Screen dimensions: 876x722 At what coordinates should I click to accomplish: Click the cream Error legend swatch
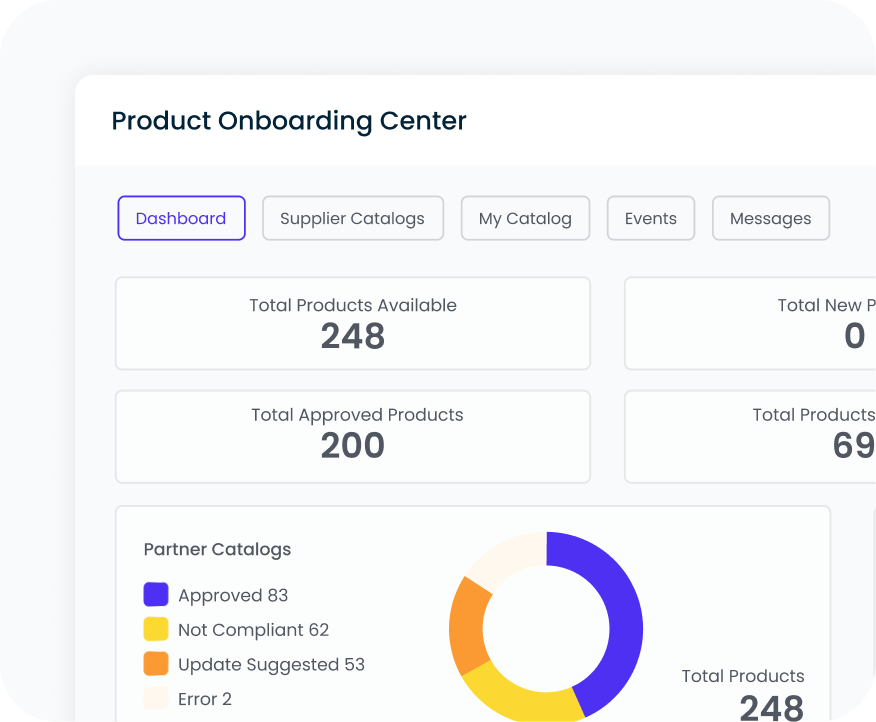tap(155, 698)
